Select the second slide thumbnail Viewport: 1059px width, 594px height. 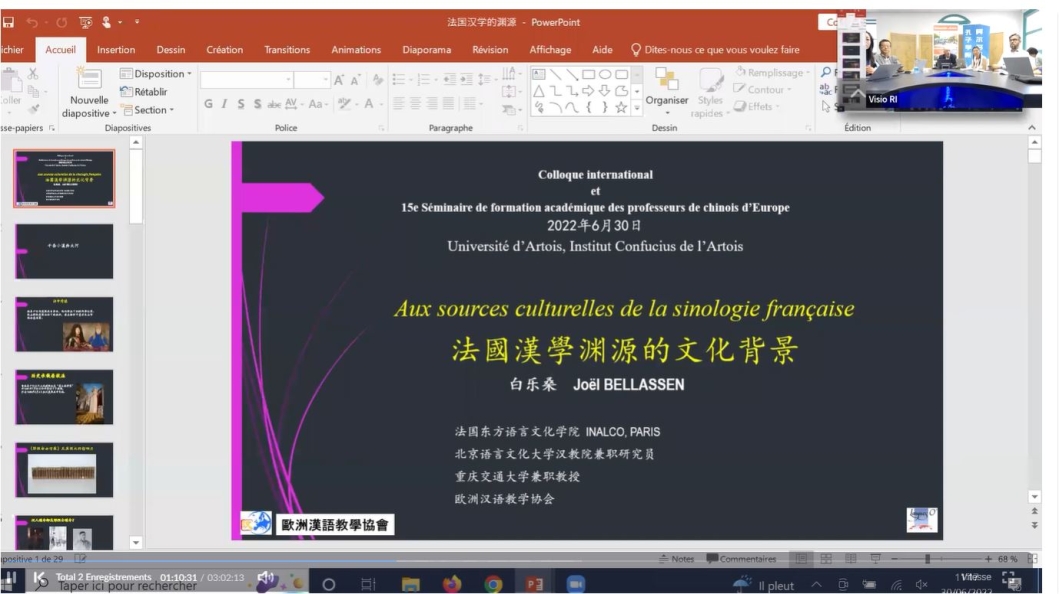[x=64, y=251]
